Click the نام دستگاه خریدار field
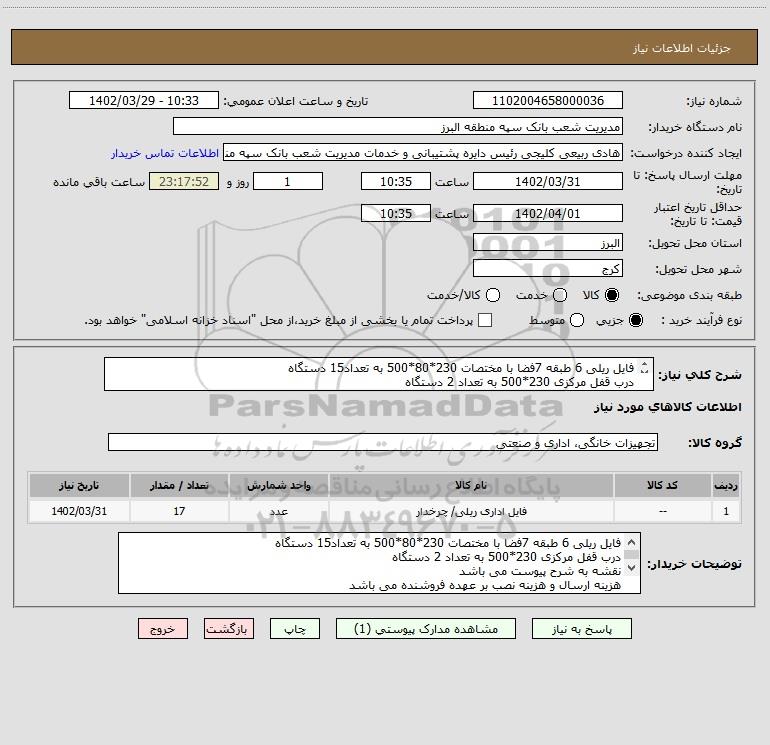770x745 pixels. click(398, 126)
